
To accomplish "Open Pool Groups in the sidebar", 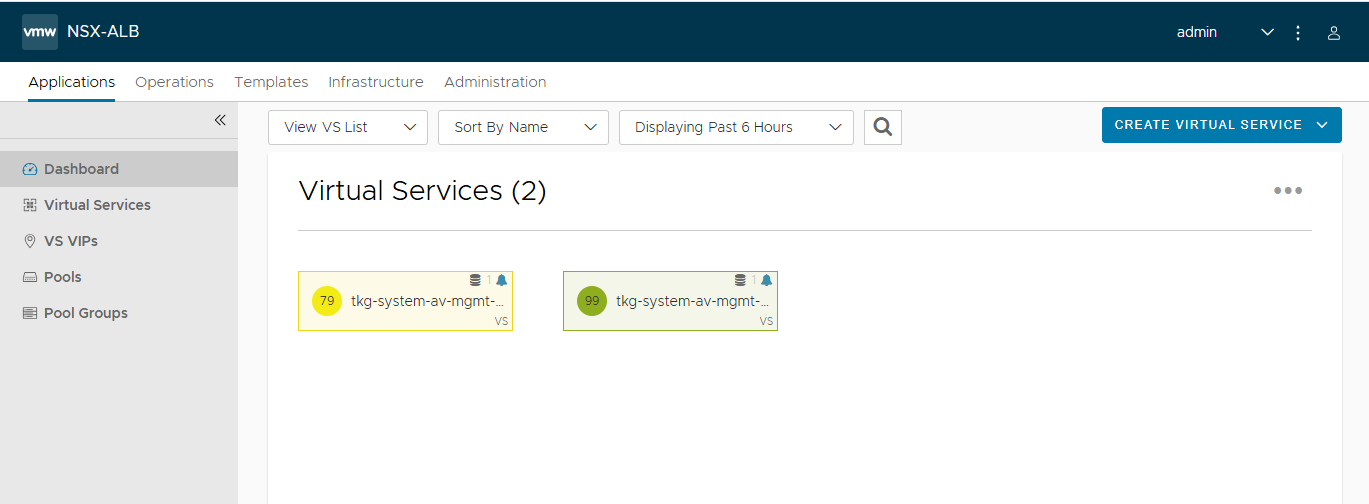I will pos(119,313).
